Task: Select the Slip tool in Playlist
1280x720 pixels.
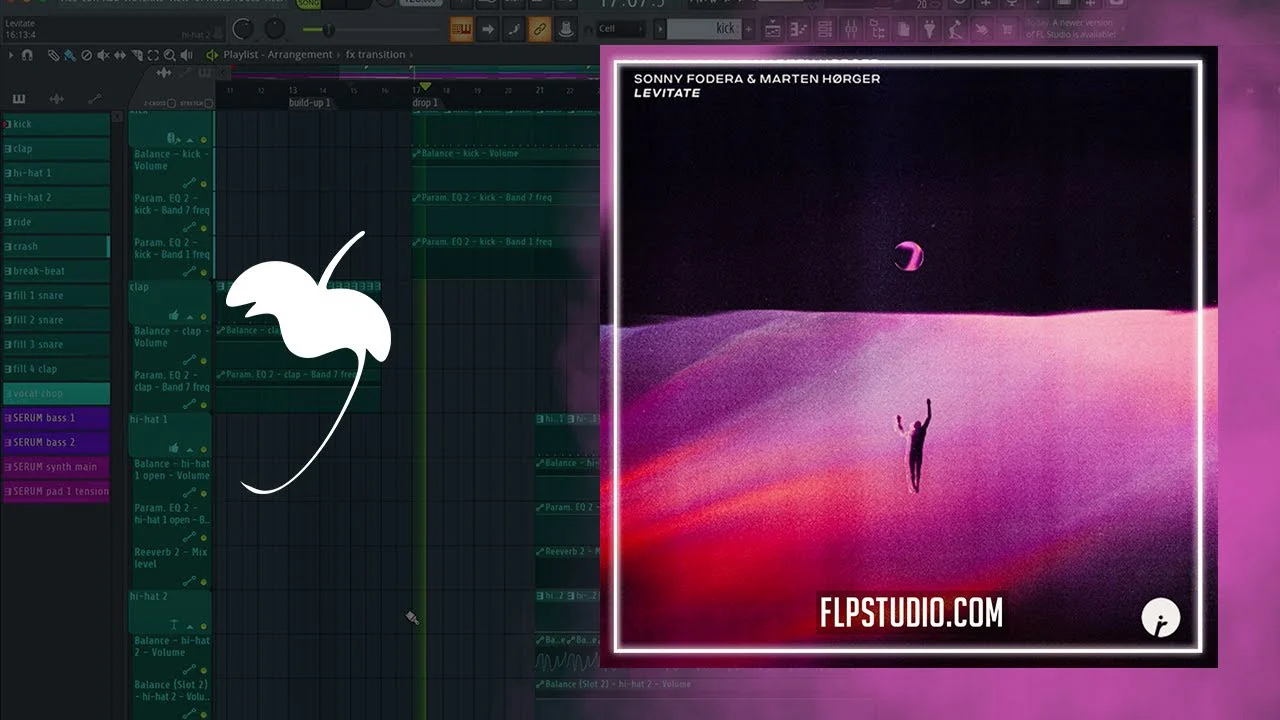Action: click(119, 55)
